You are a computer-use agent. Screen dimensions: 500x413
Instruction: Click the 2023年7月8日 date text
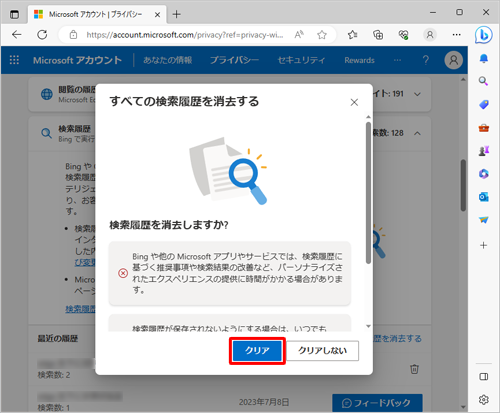[264, 402]
